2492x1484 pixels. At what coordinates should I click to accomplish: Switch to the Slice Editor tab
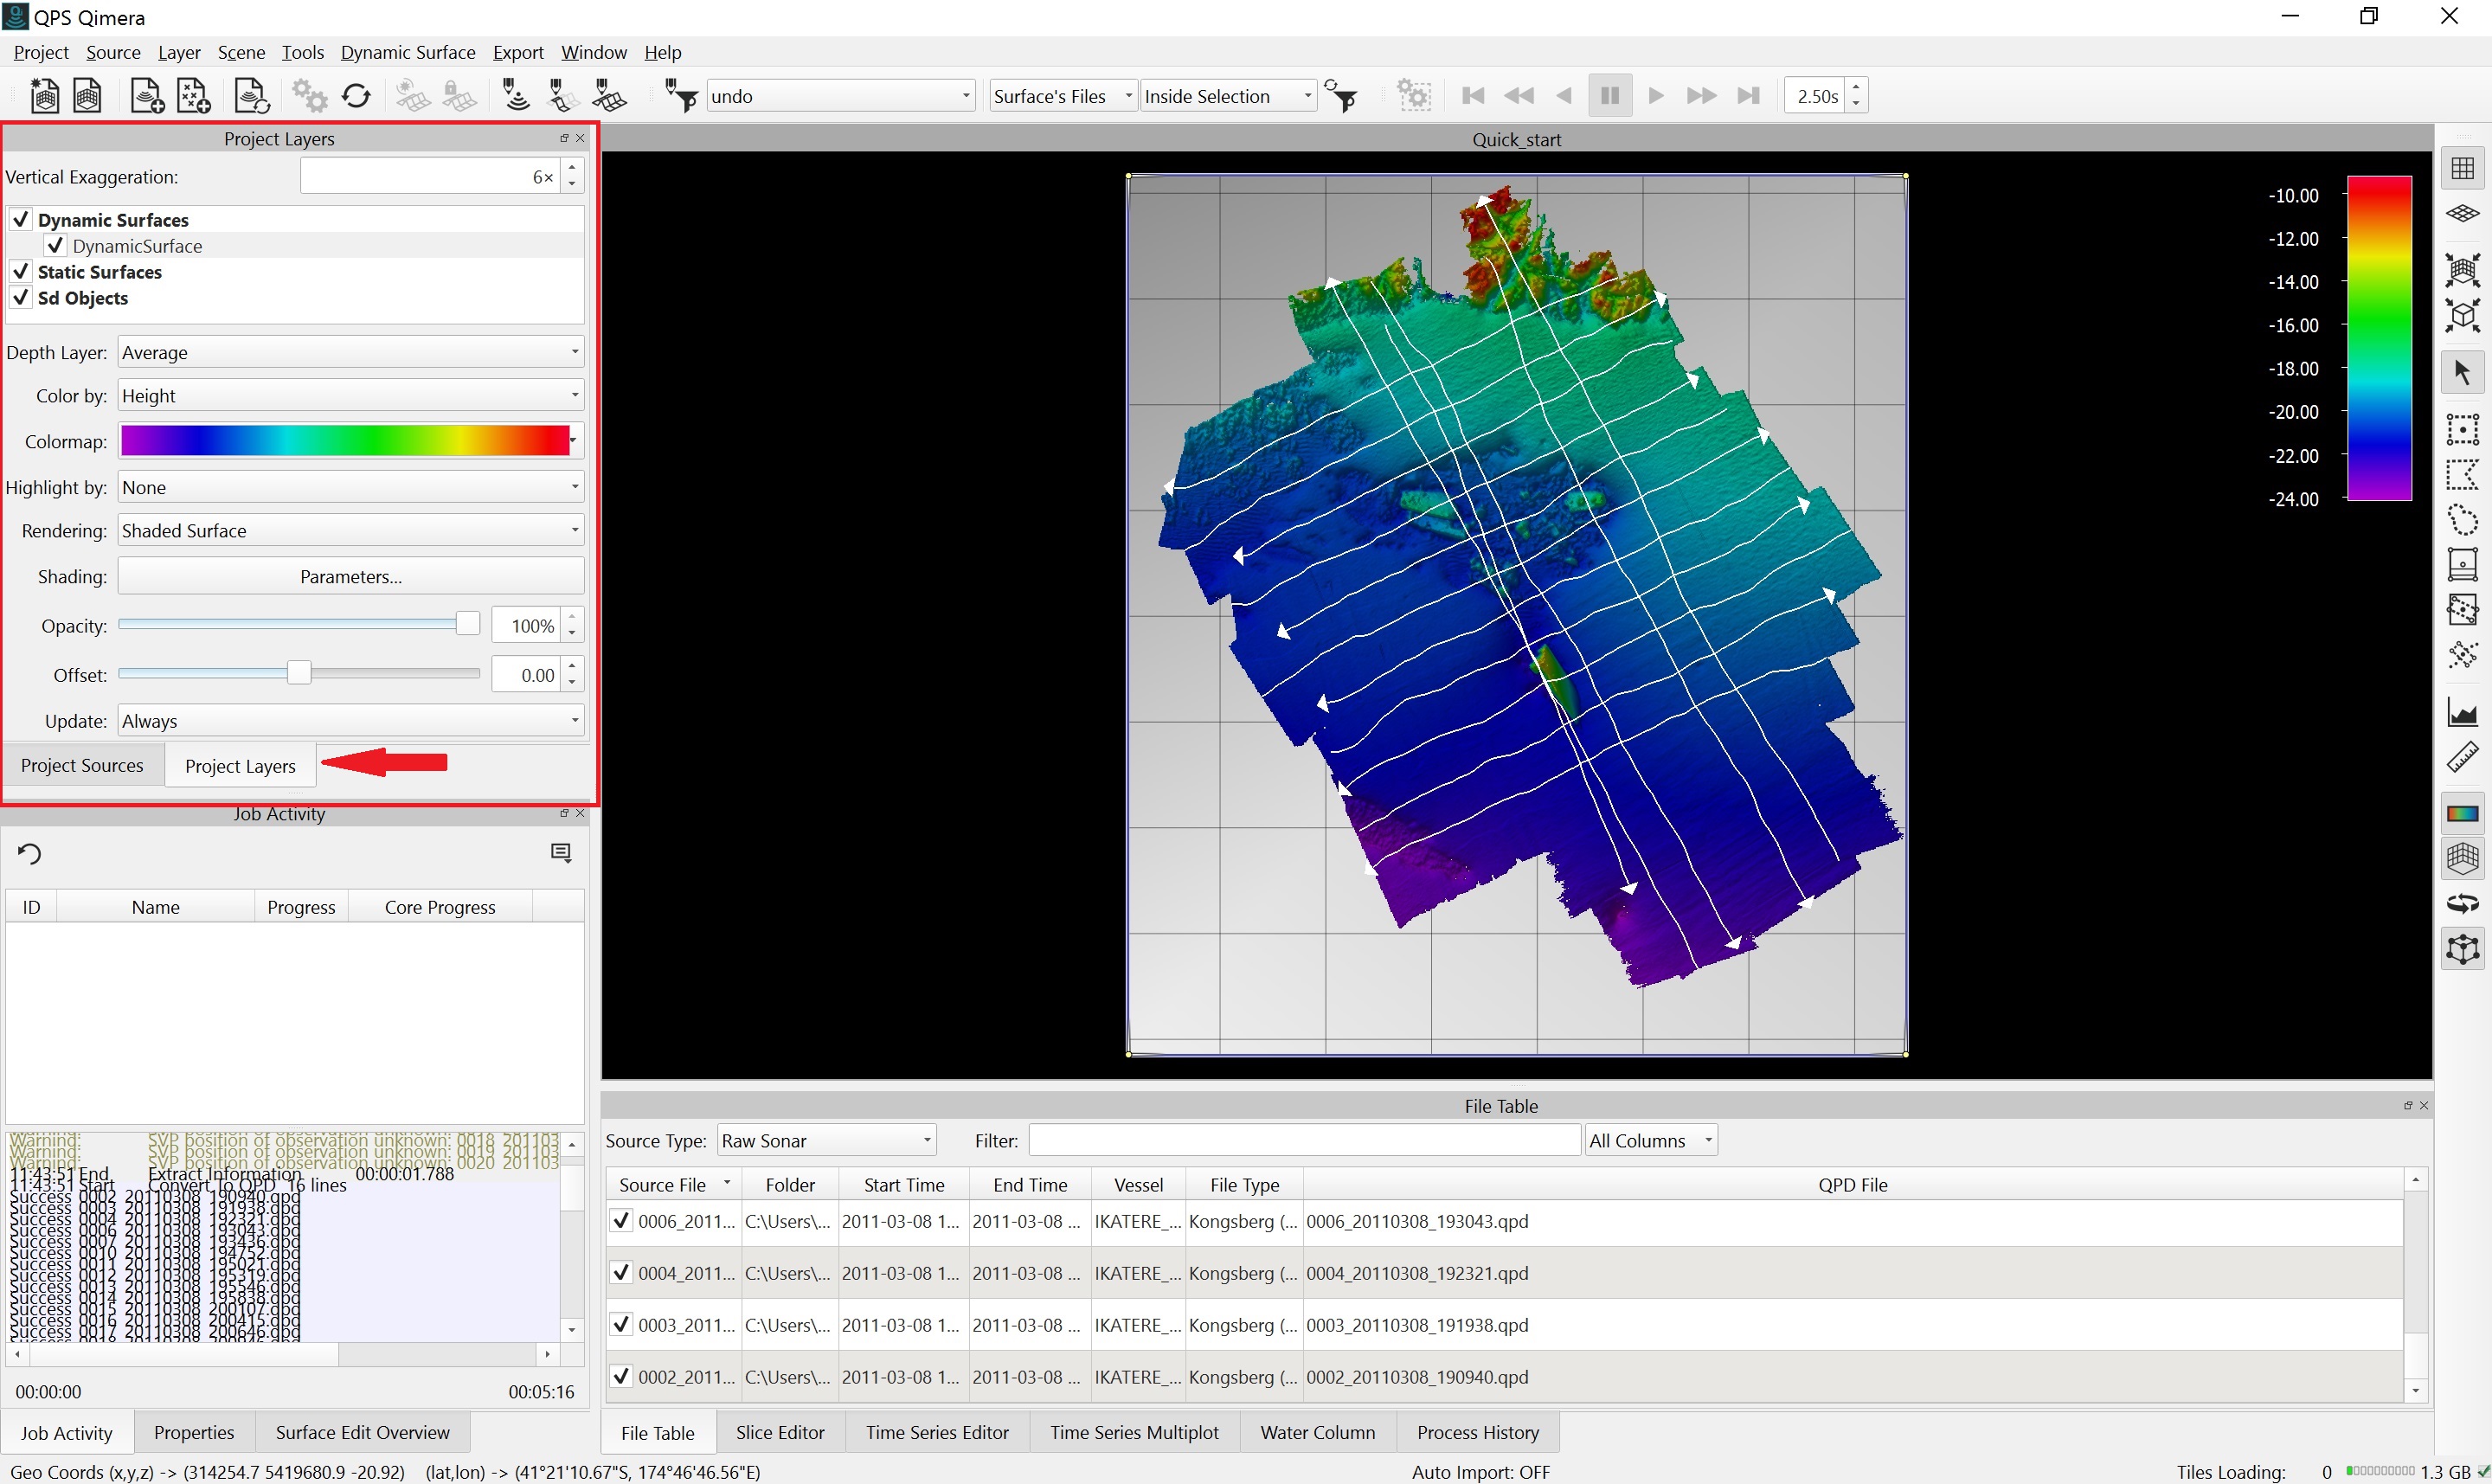(x=779, y=1432)
